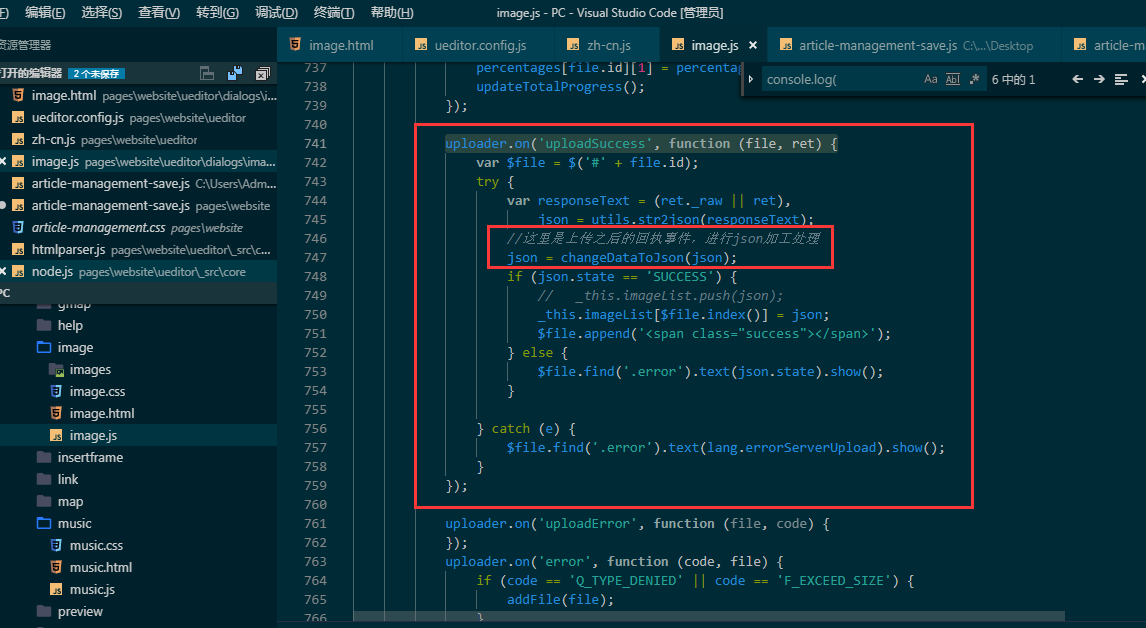
Task: Toggle find in selection in the find widget
Action: 1120,79
